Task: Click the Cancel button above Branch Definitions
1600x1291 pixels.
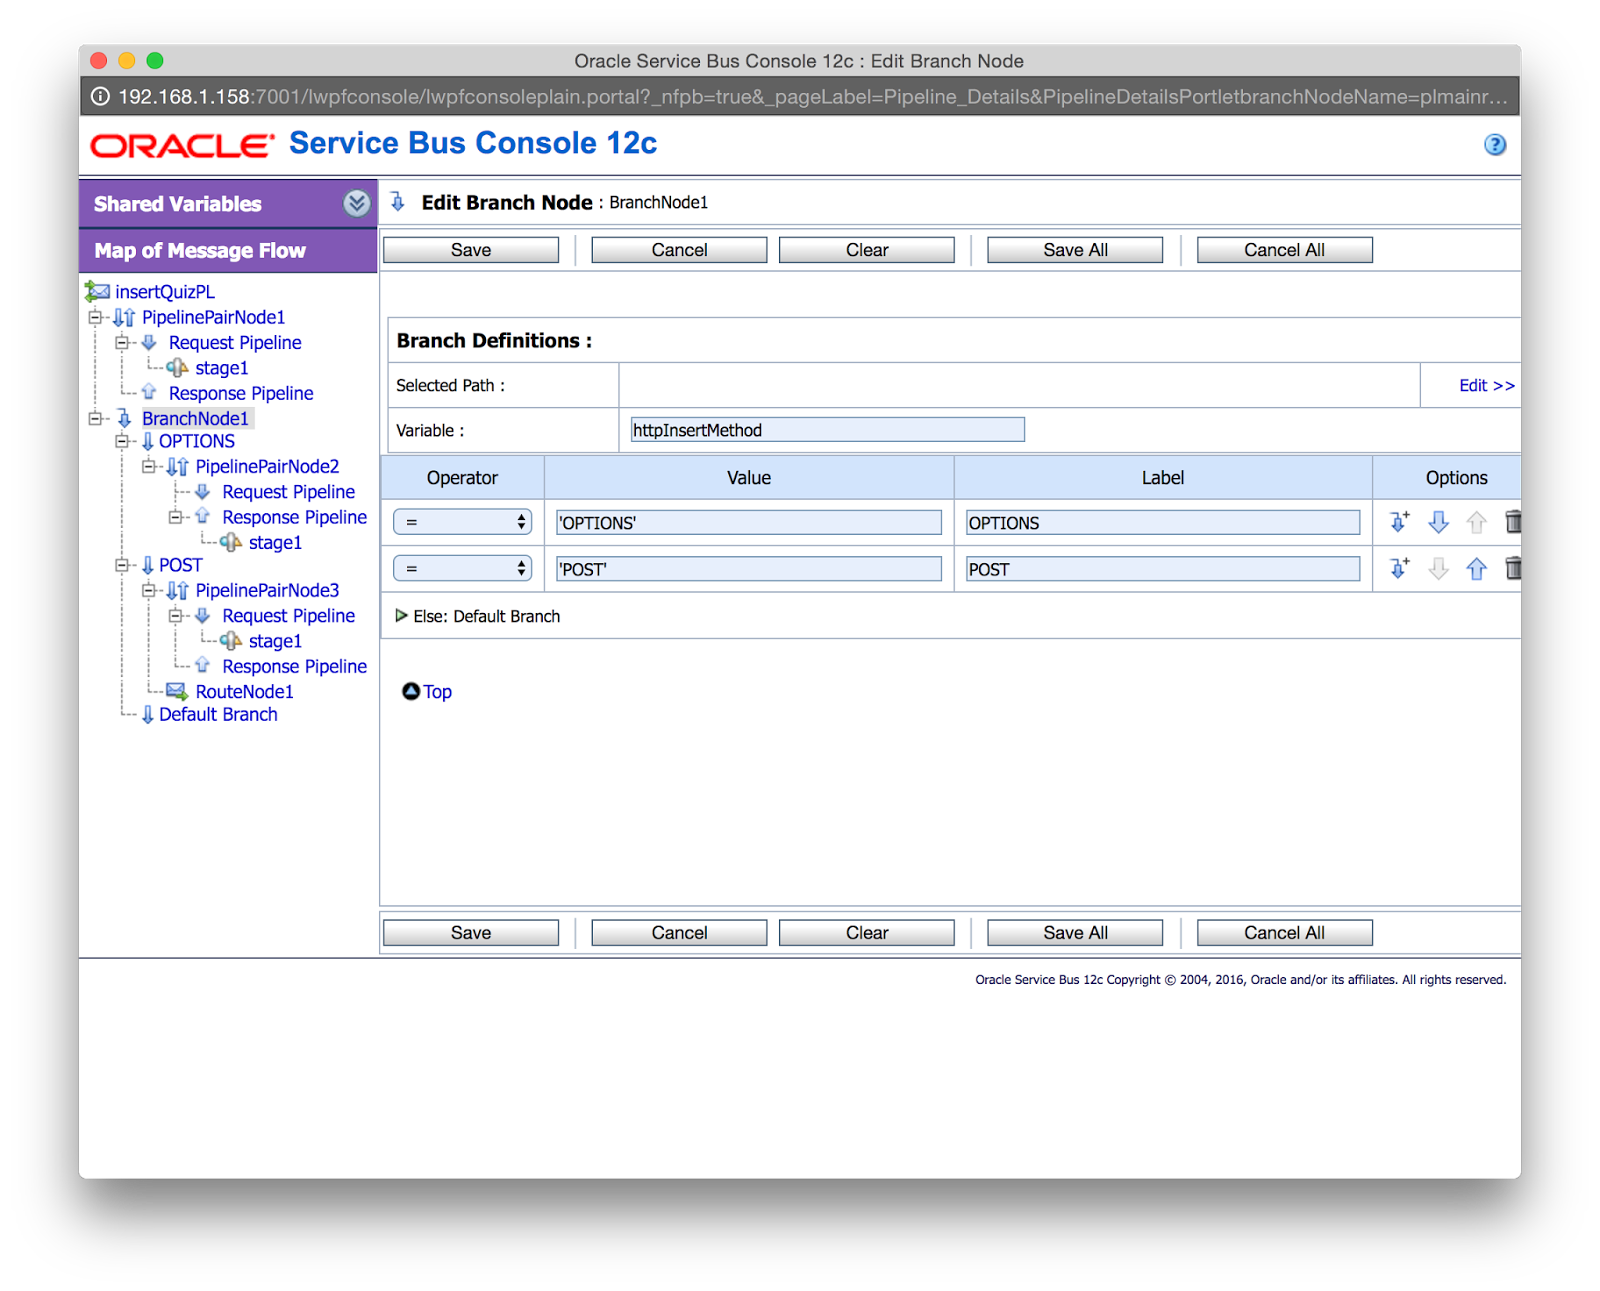Action: click(x=679, y=250)
